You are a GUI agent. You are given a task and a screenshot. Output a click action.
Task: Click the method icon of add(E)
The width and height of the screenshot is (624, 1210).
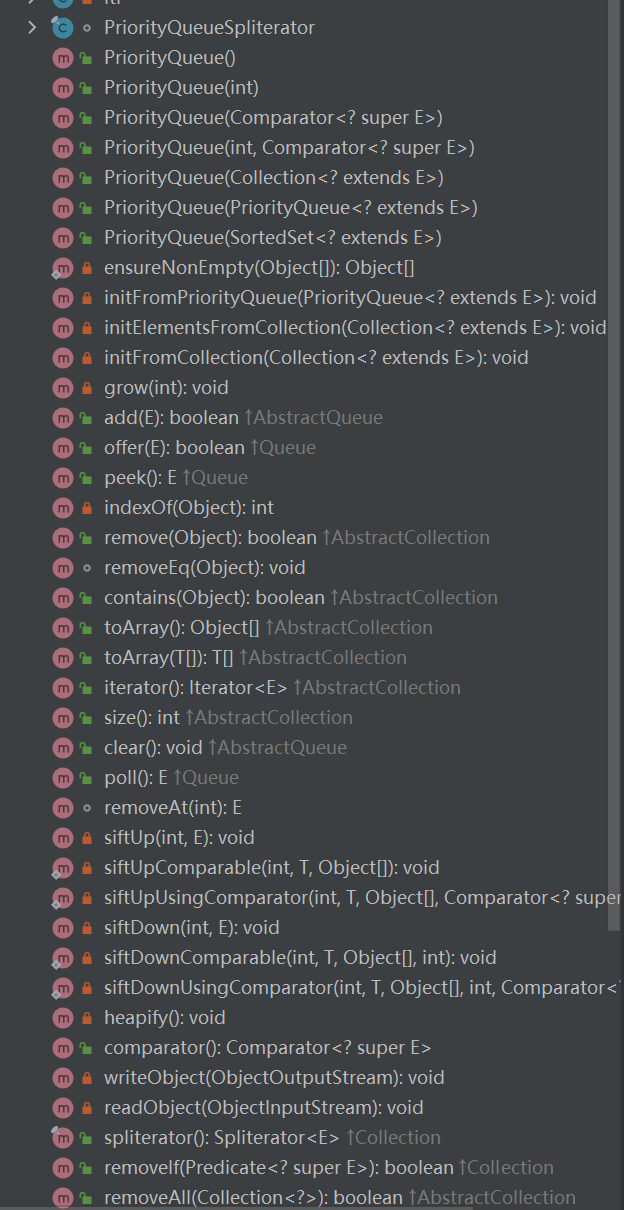(x=63, y=418)
